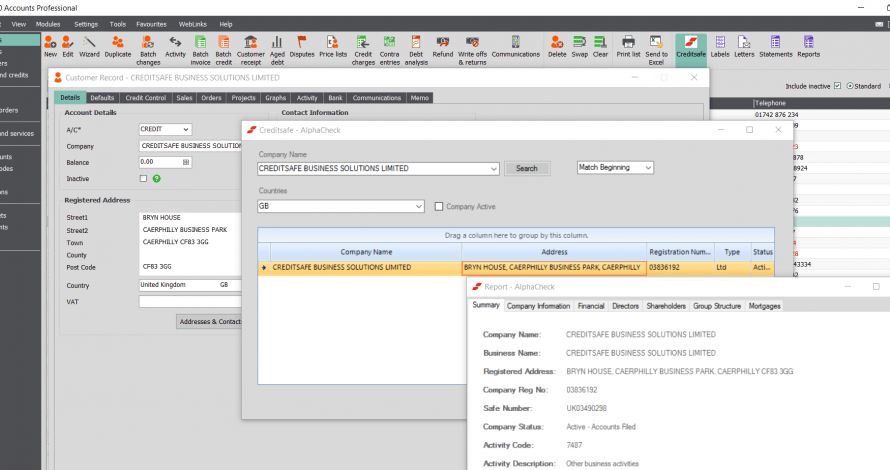
Task: Click the Delete customer icon
Action: click(x=557, y=46)
